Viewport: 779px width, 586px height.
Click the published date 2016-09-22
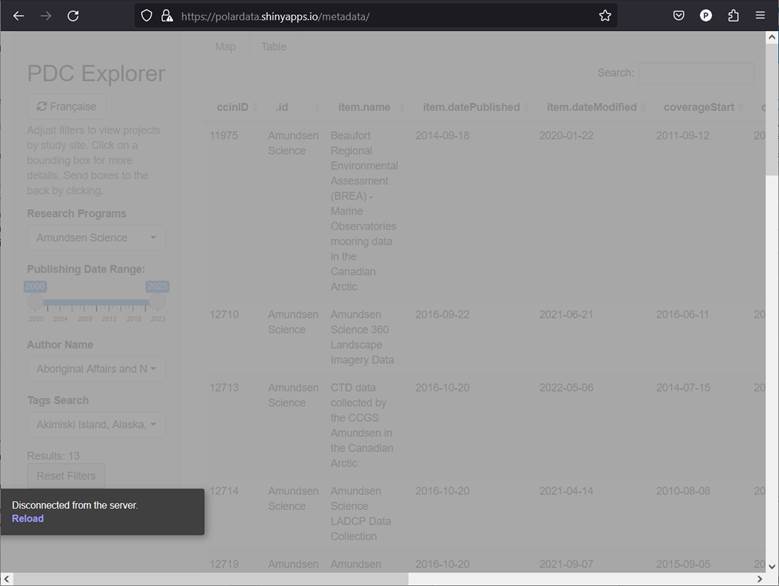443,315
